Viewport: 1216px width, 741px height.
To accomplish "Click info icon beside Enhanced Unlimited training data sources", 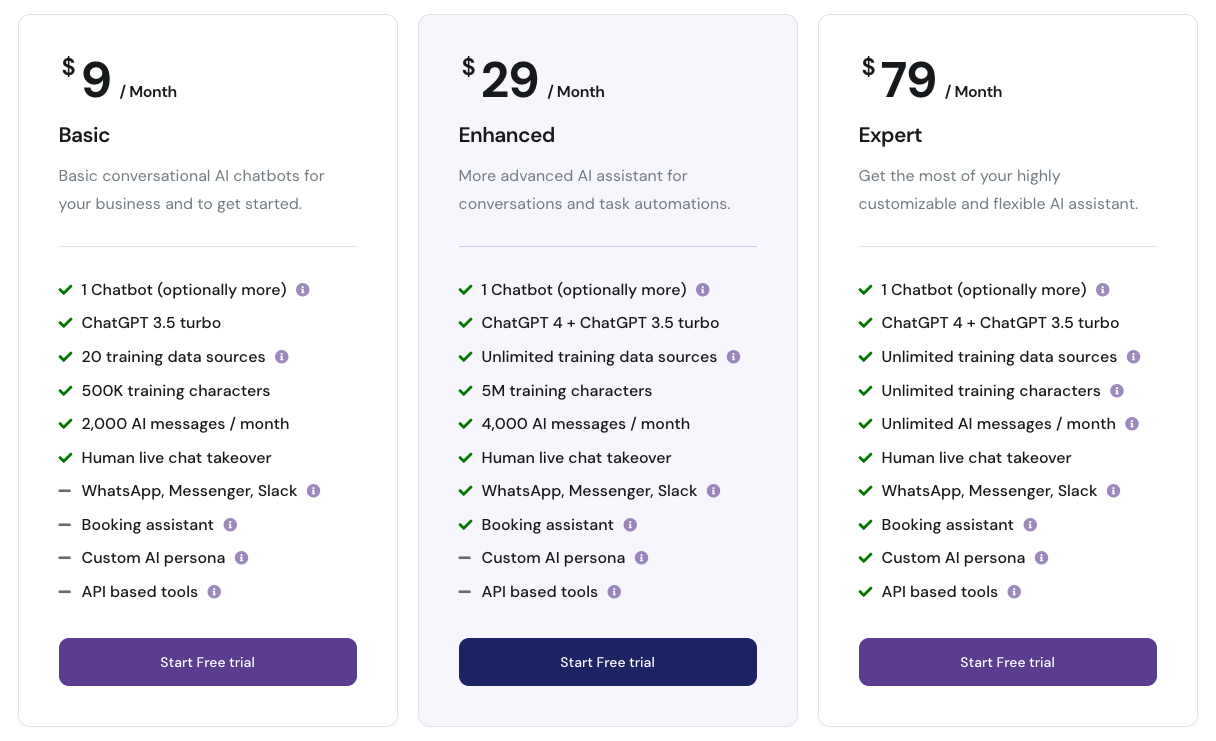I will (734, 357).
